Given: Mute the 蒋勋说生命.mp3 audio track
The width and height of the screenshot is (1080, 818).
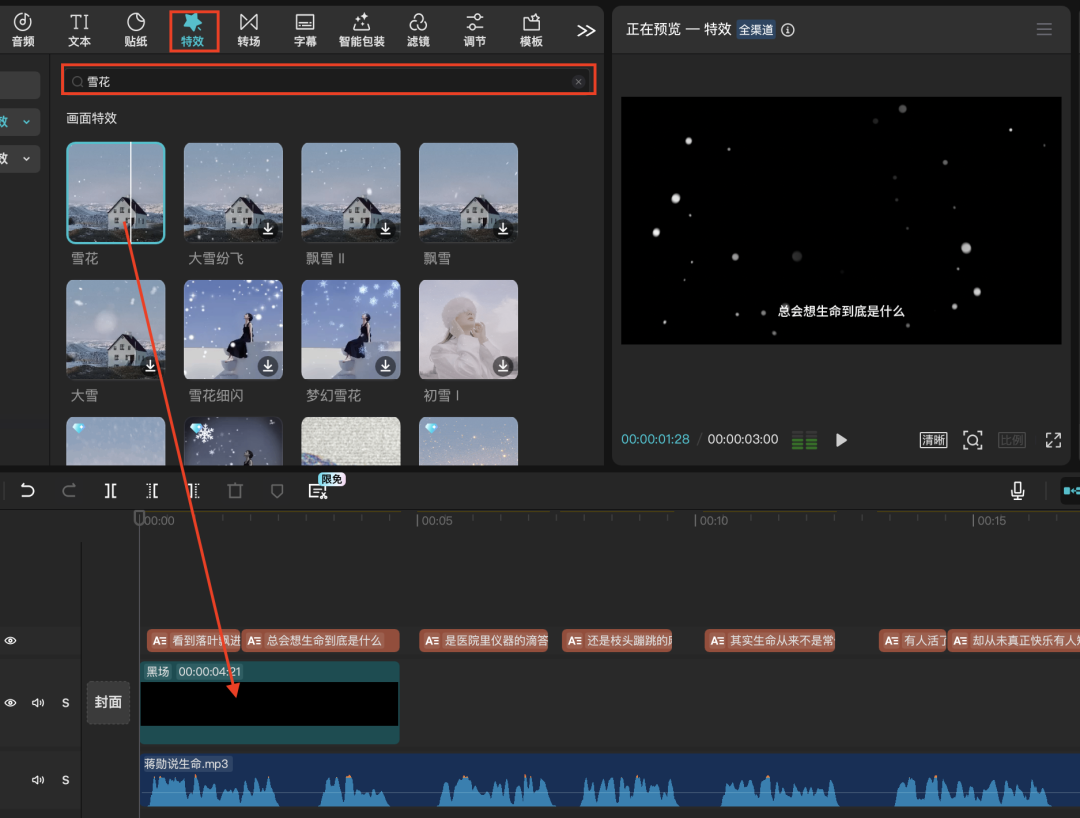Looking at the screenshot, I should click(38, 780).
